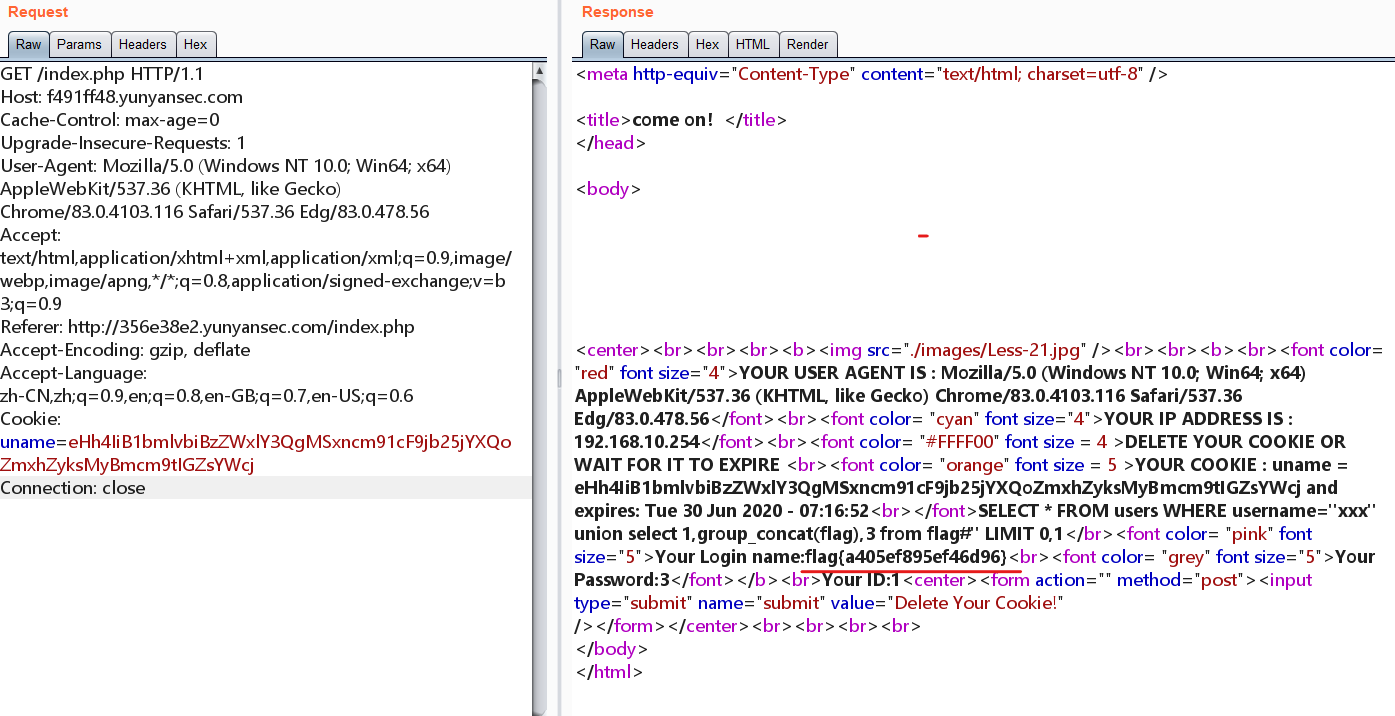Screen dimensions: 1395x716
Task: Click the User-Agent: Mozilla/5.0 request line
Action: [226, 166]
